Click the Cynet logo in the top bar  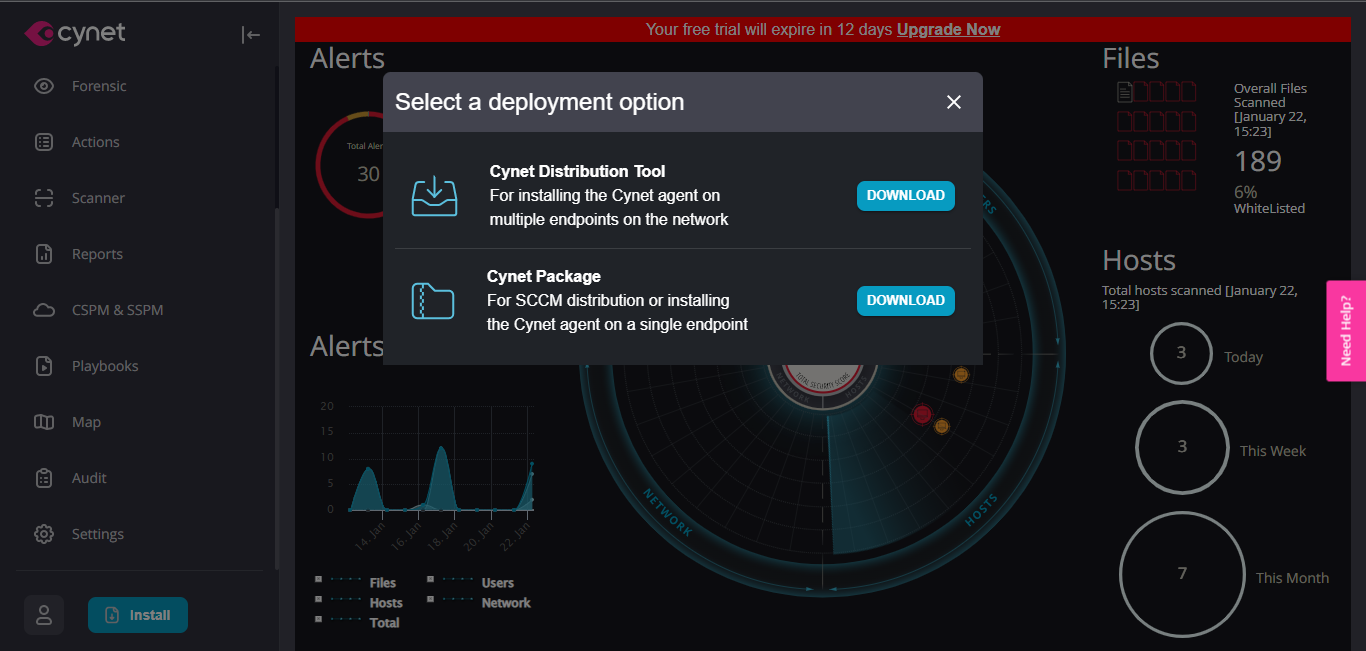(74, 33)
